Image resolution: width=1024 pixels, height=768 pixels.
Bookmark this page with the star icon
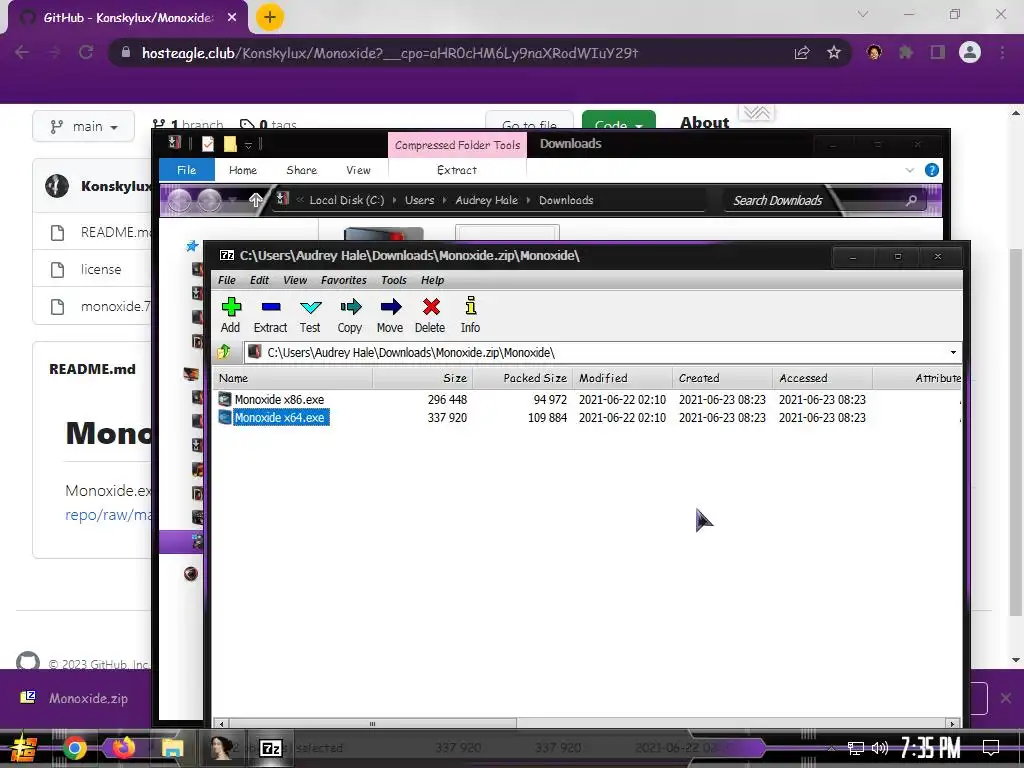point(834,53)
